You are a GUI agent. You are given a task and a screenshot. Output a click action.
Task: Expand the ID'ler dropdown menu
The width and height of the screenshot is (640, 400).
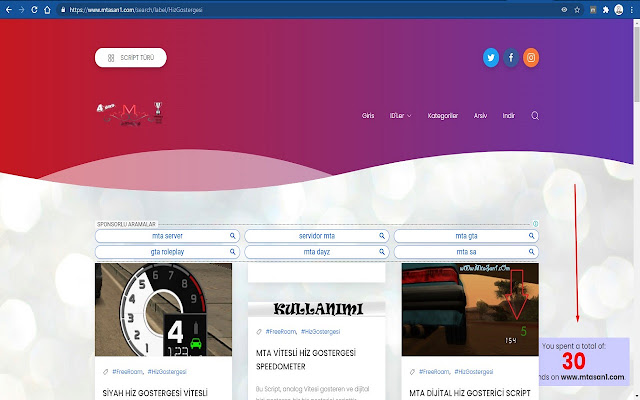point(400,116)
